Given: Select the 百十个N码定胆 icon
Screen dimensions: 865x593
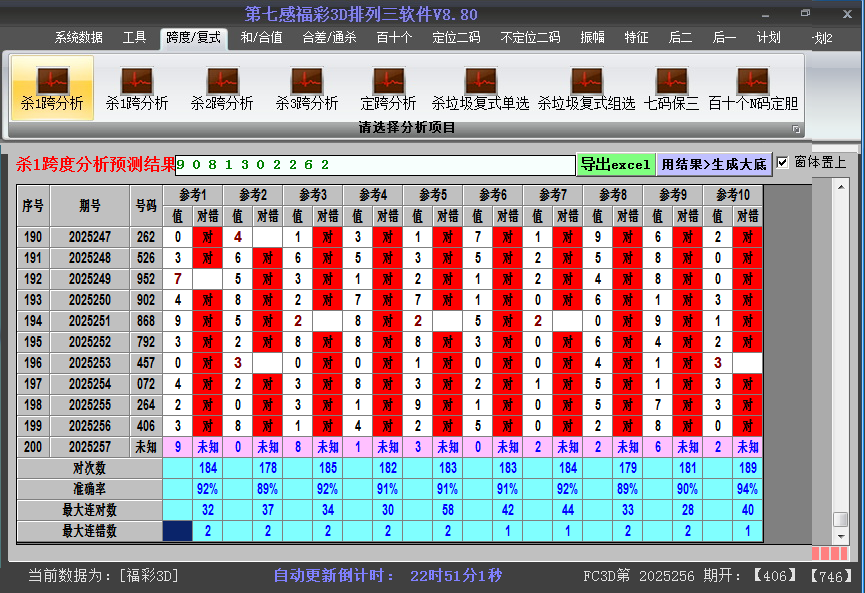Looking at the screenshot, I should coord(753,88).
